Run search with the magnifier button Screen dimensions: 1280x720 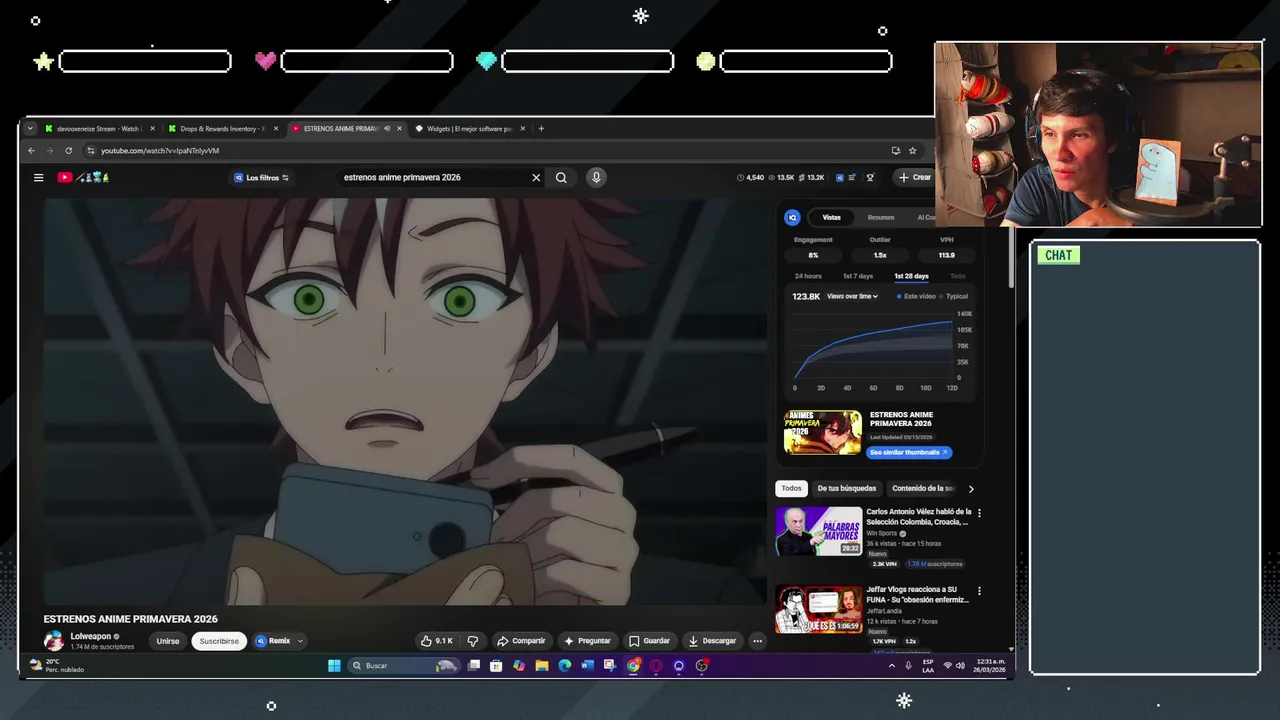click(561, 178)
